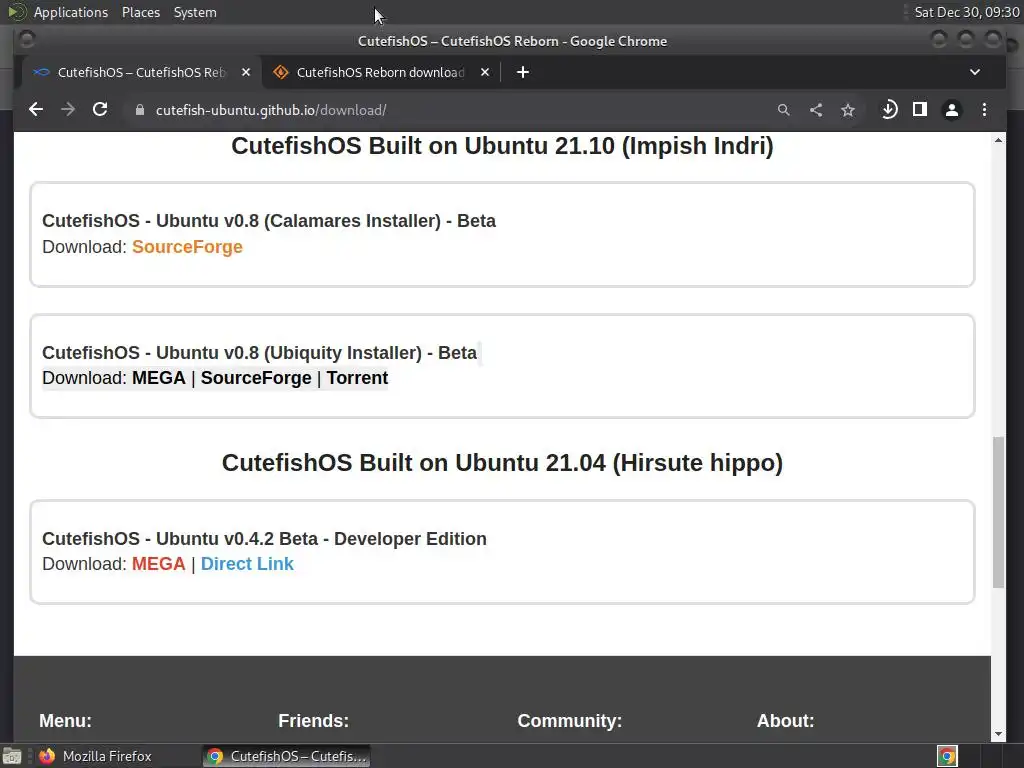Open Chrome three-dot menu
Screen dimensions: 1024x768
click(984, 110)
